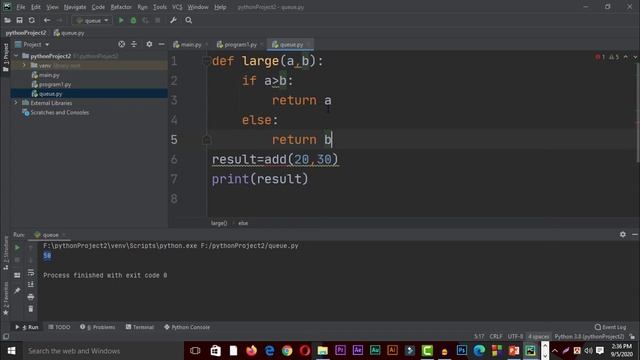Click the Open folder icon in the toolbar
Viewport: 640px width, 360px height.
[7, 20]
